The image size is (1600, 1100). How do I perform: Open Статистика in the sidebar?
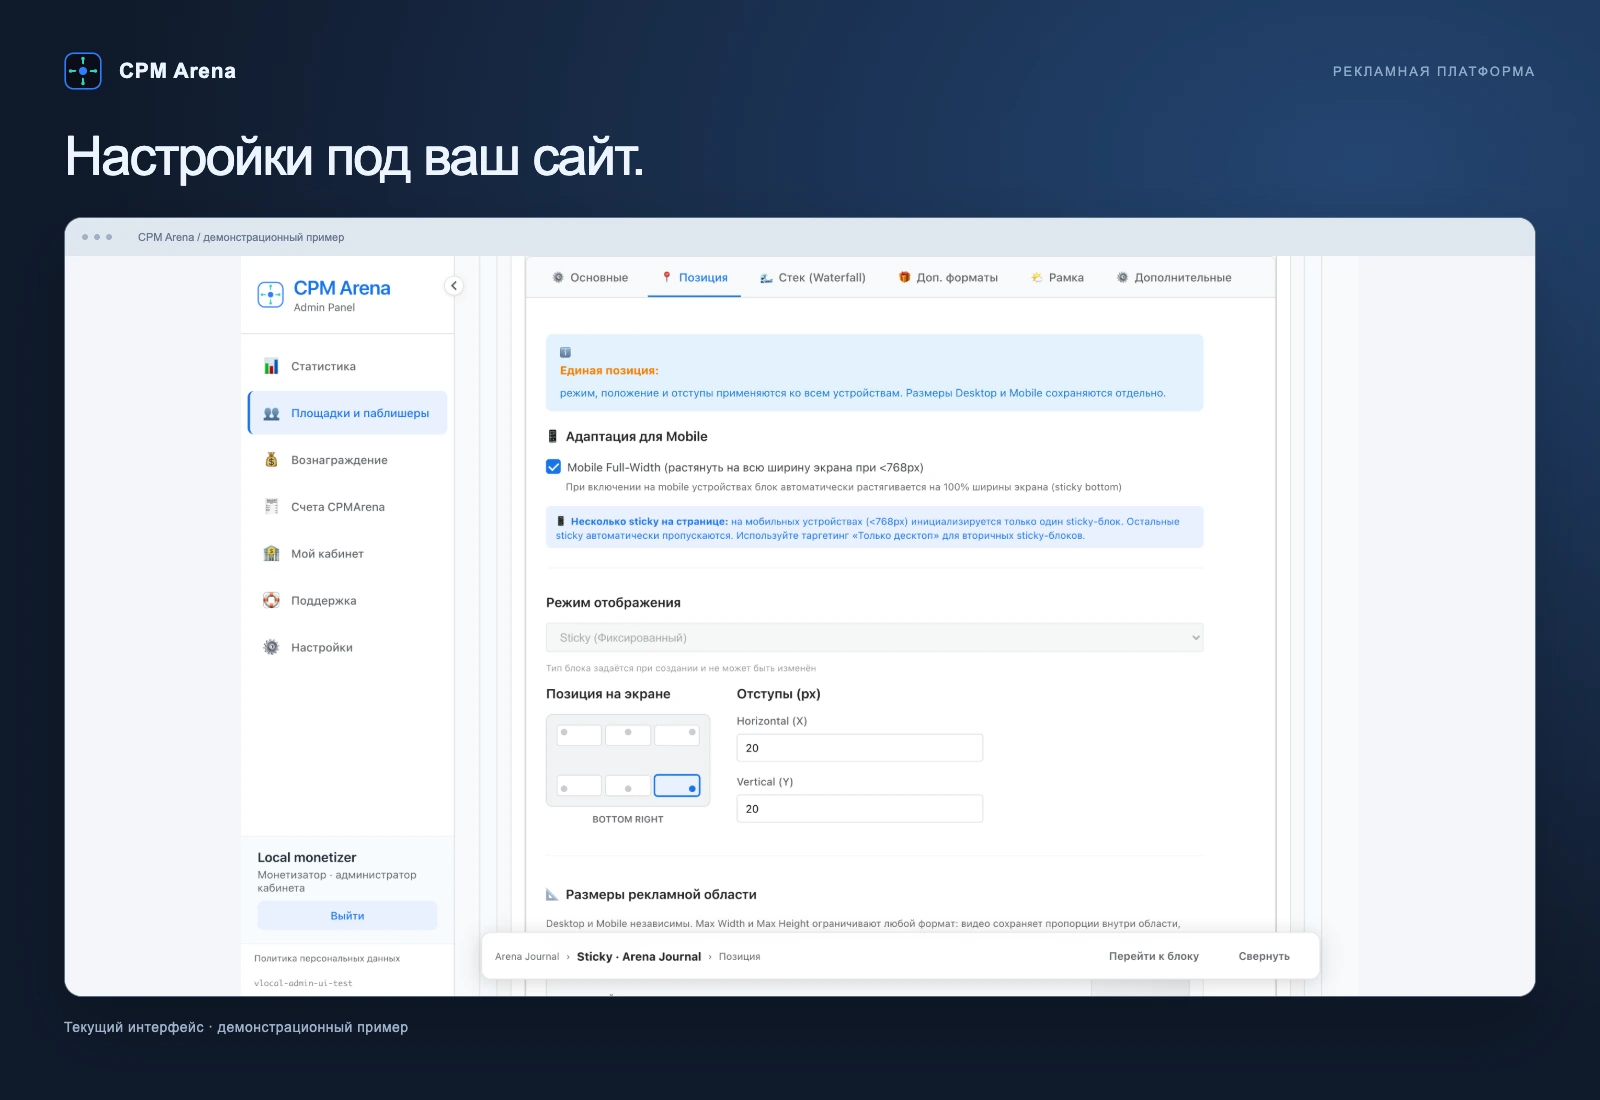point(347,366)
